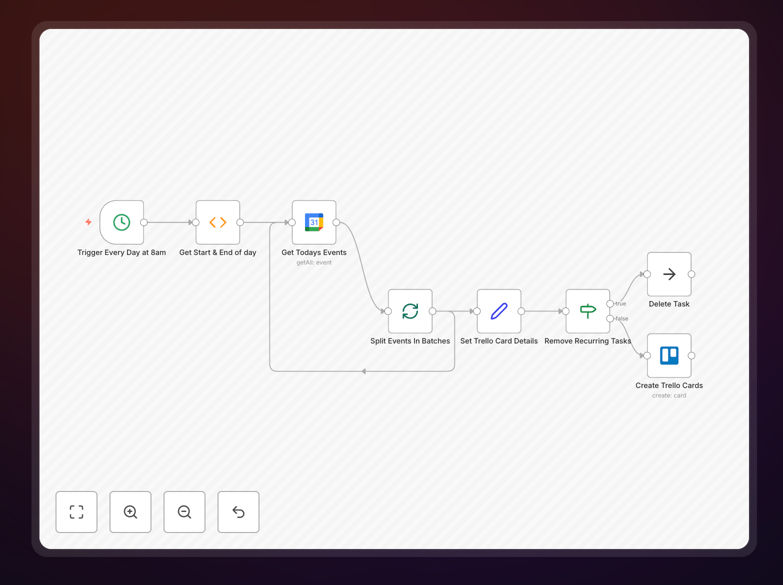The image size is (783, 585).
Task: Click the 'getAll: event' subtitle
Action: (314, 263)
